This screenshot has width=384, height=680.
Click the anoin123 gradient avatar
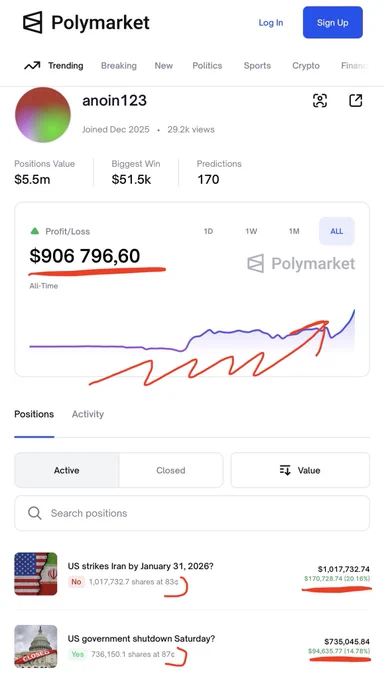[43, 114]
